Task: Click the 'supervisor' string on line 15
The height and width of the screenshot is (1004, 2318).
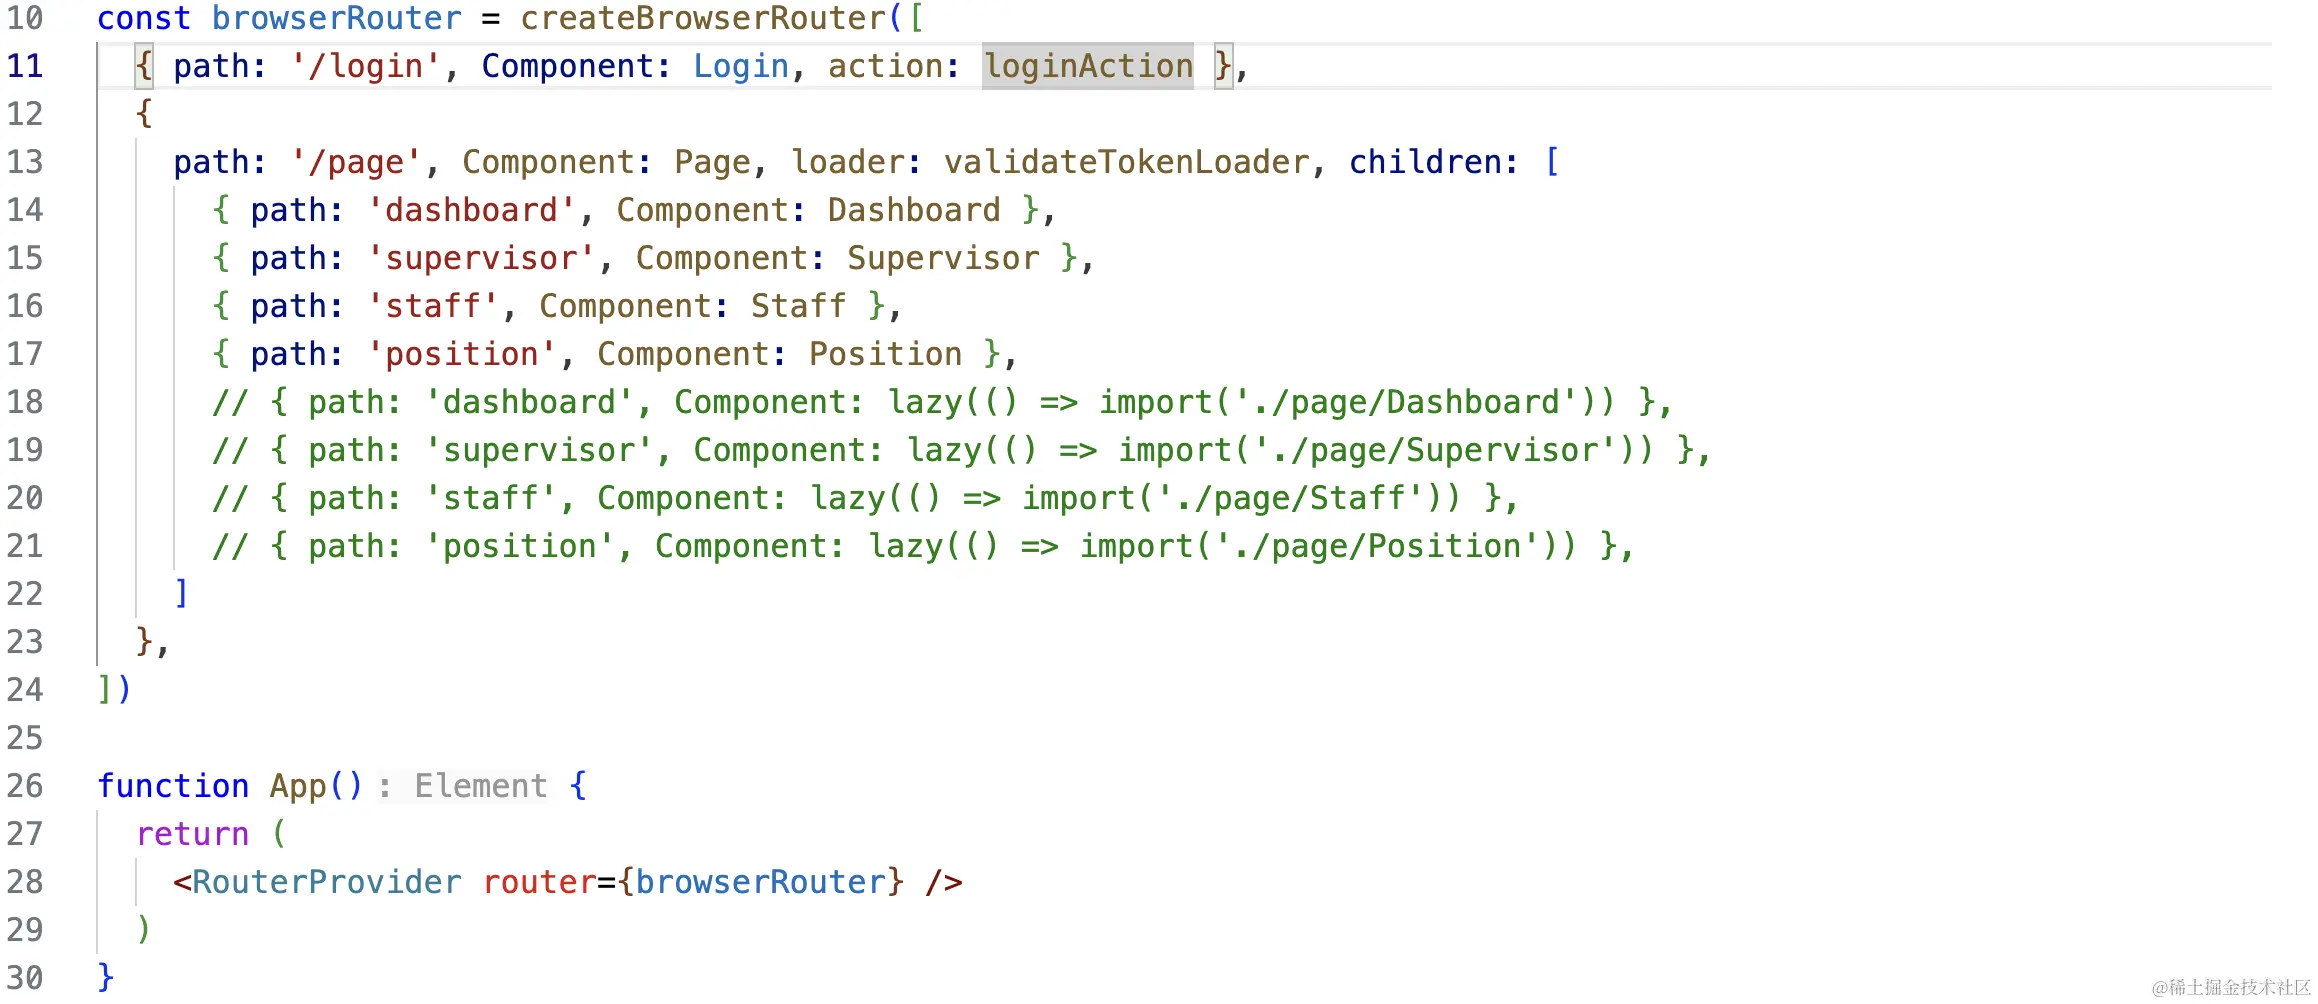Action: 482,258
